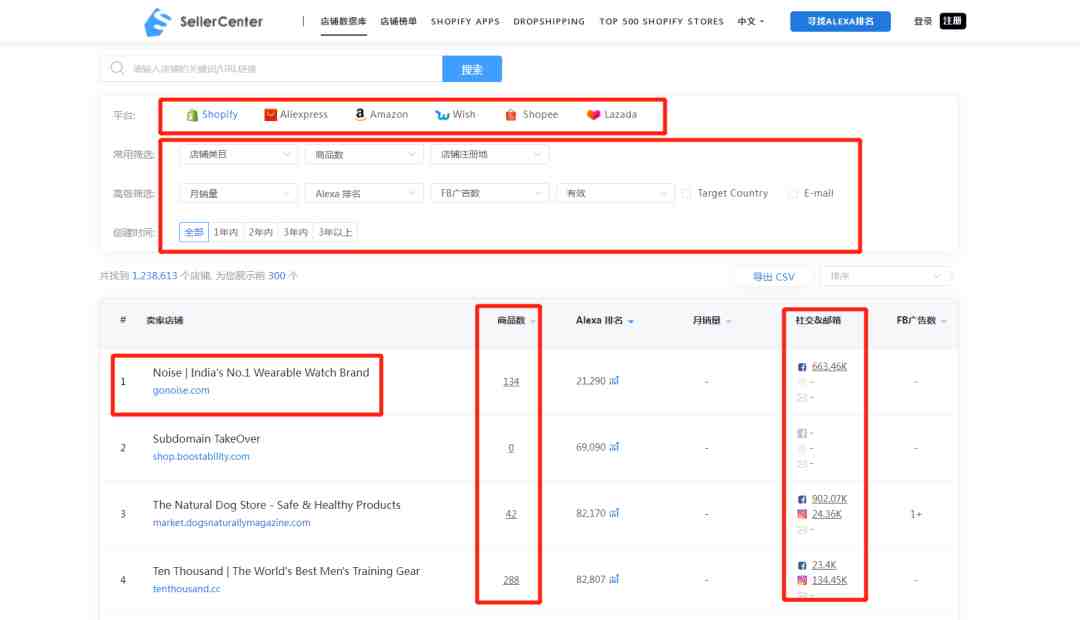The width and height of the screenshot is (1080, 620).
Task: Sort by Alexa 排名 column arrow
Action: [x=631, y=322]
